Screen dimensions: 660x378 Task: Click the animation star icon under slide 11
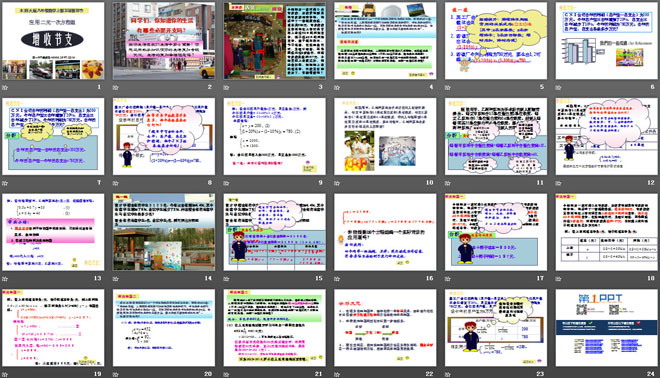click(x=448, y=183)
